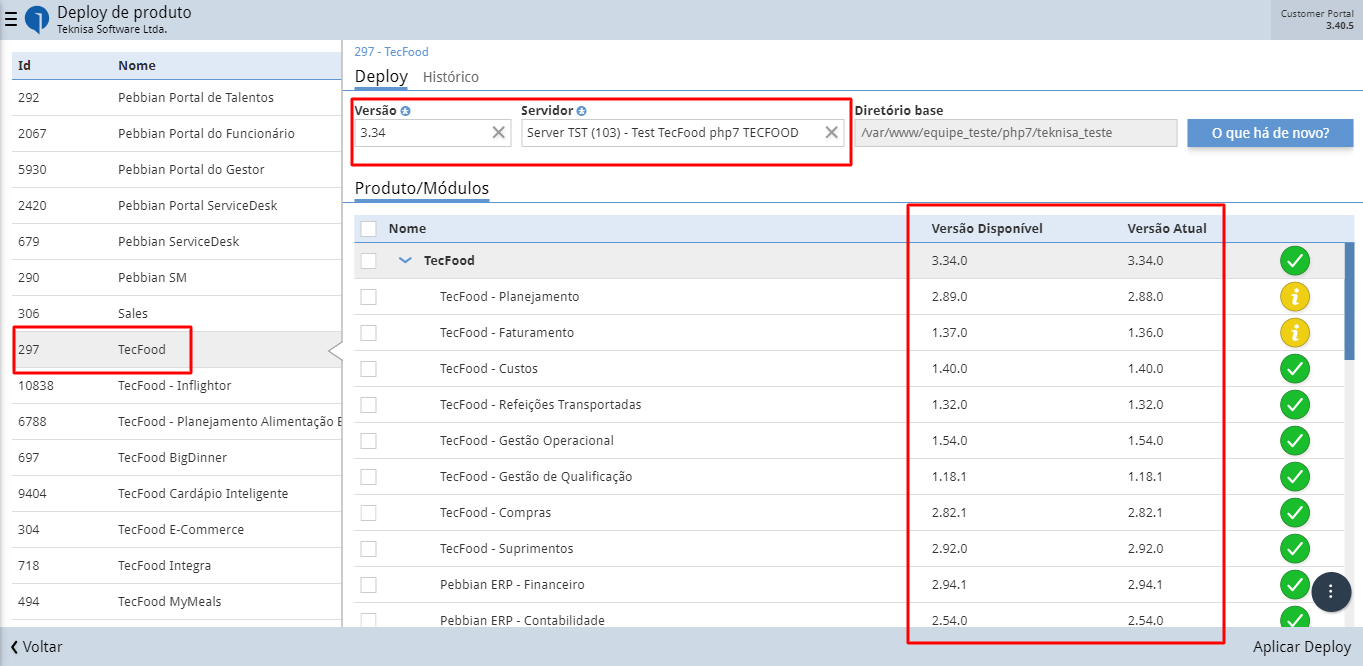
Task: Select product 718 TecFood Integra
Action: (x=177, y=566)
